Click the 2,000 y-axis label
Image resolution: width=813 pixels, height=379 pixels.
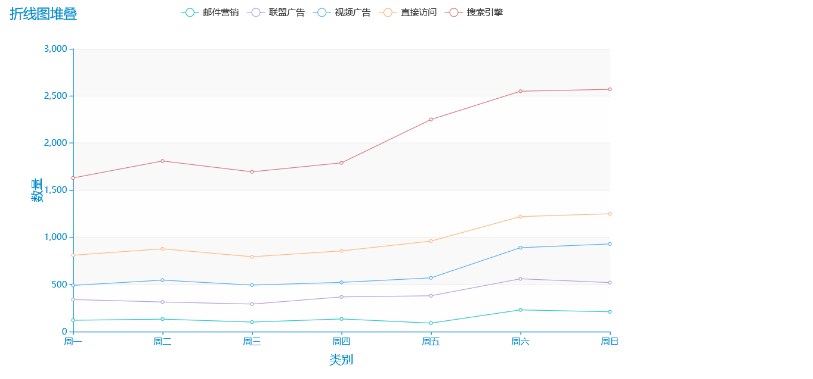(x=56, y=143)
